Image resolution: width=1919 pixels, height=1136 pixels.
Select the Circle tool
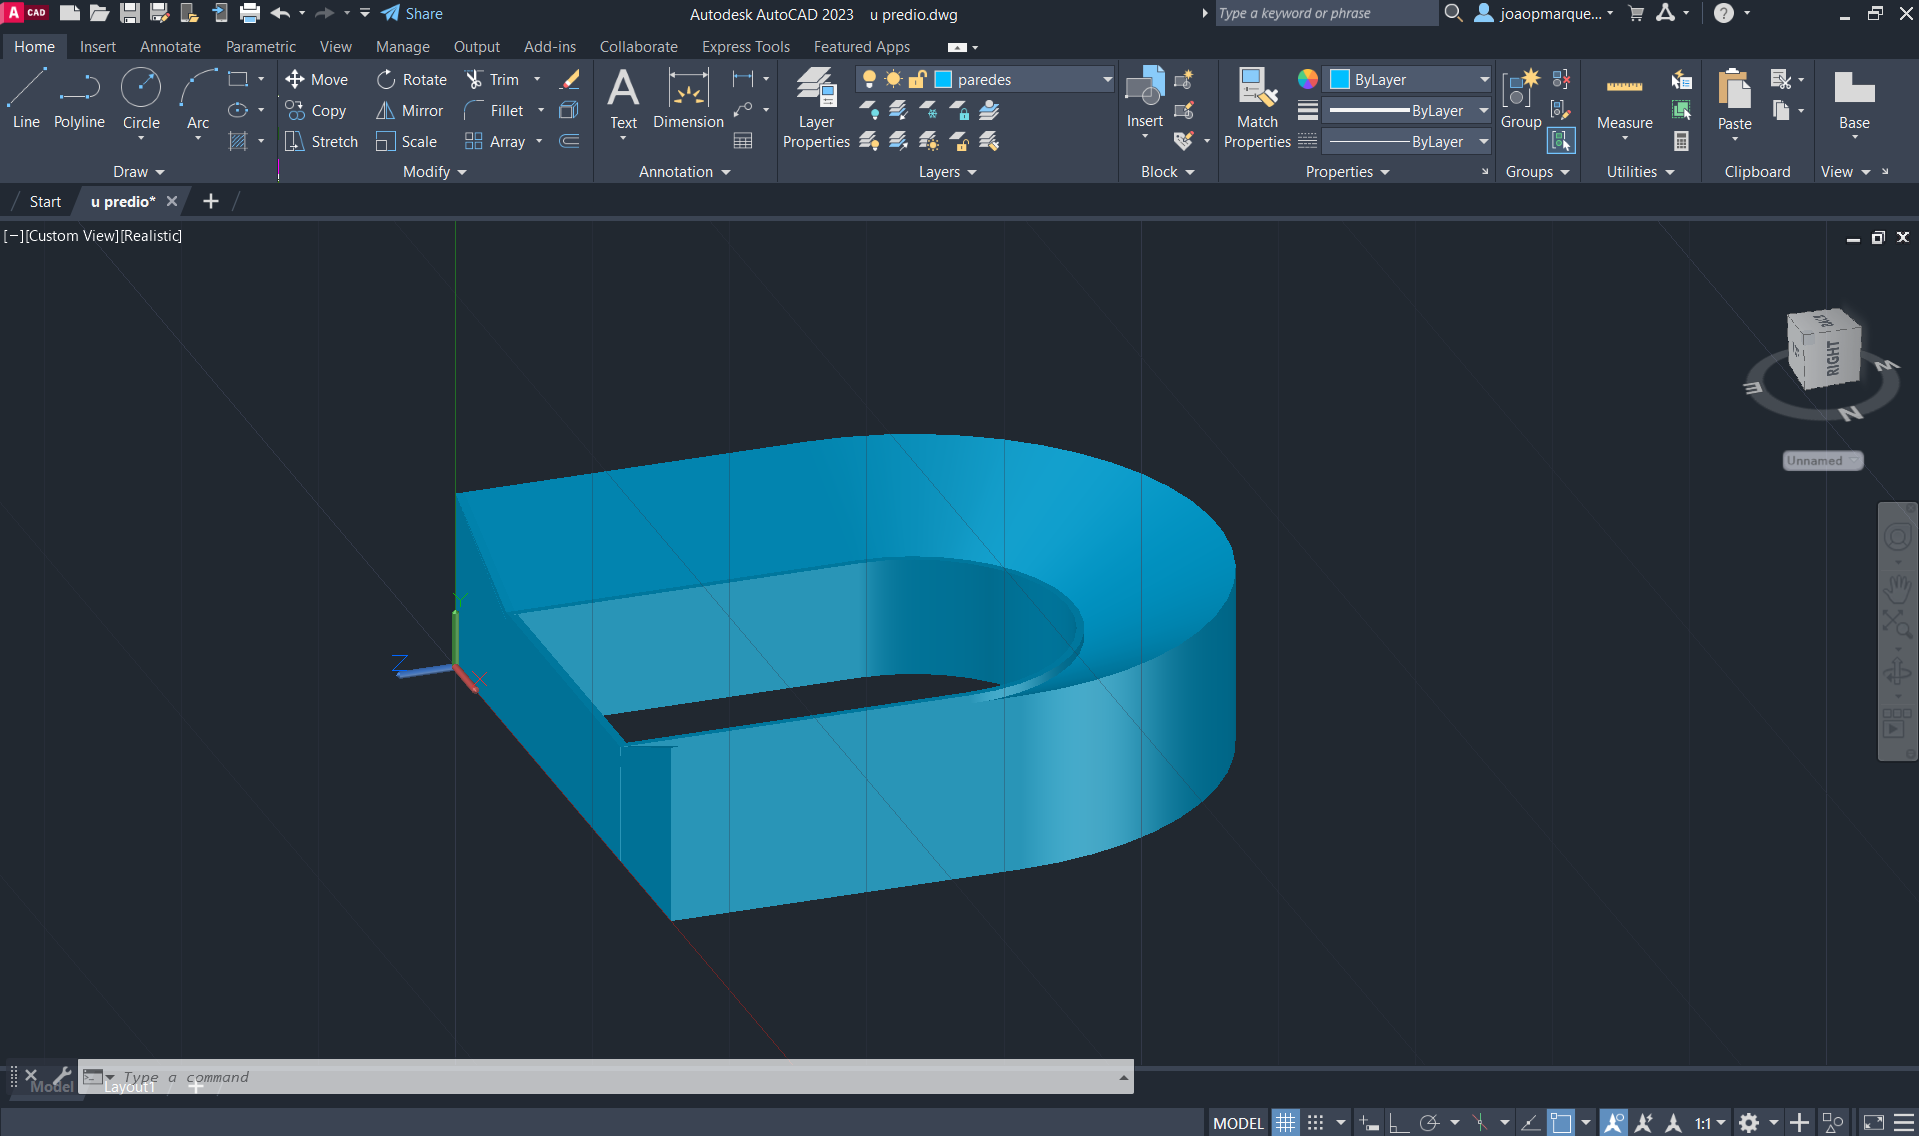141,98
